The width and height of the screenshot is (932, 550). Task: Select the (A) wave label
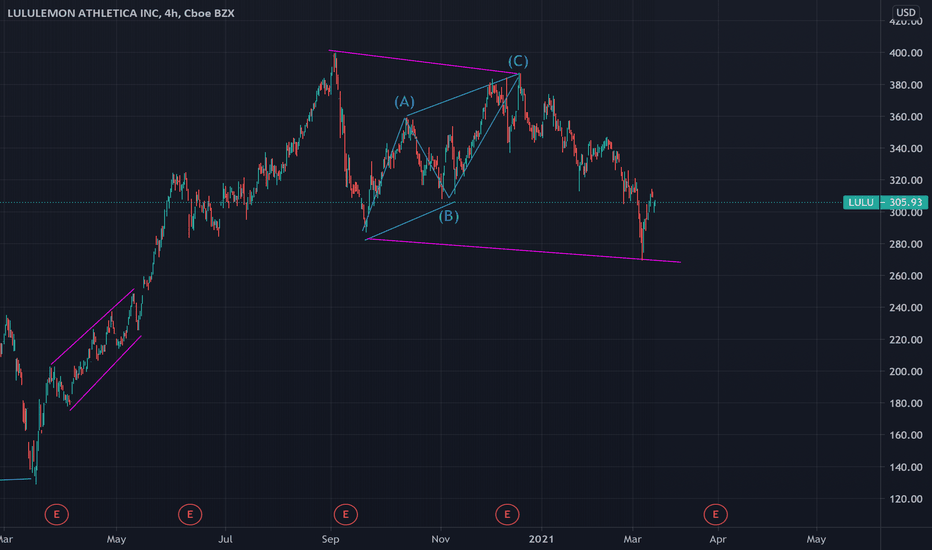[405, 102]
